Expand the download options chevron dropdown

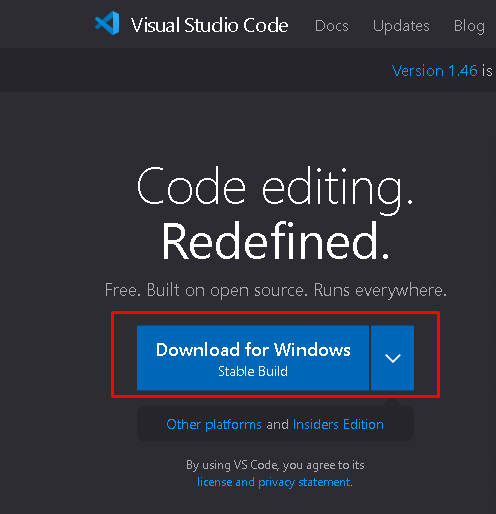coord(393,358)
